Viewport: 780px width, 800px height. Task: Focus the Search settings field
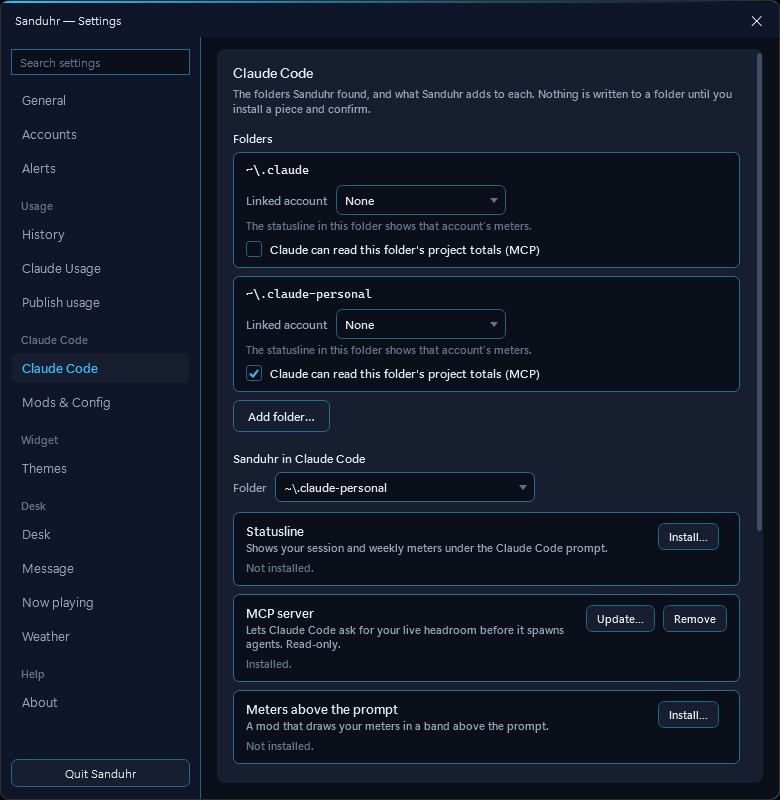(x=100, y=62)
